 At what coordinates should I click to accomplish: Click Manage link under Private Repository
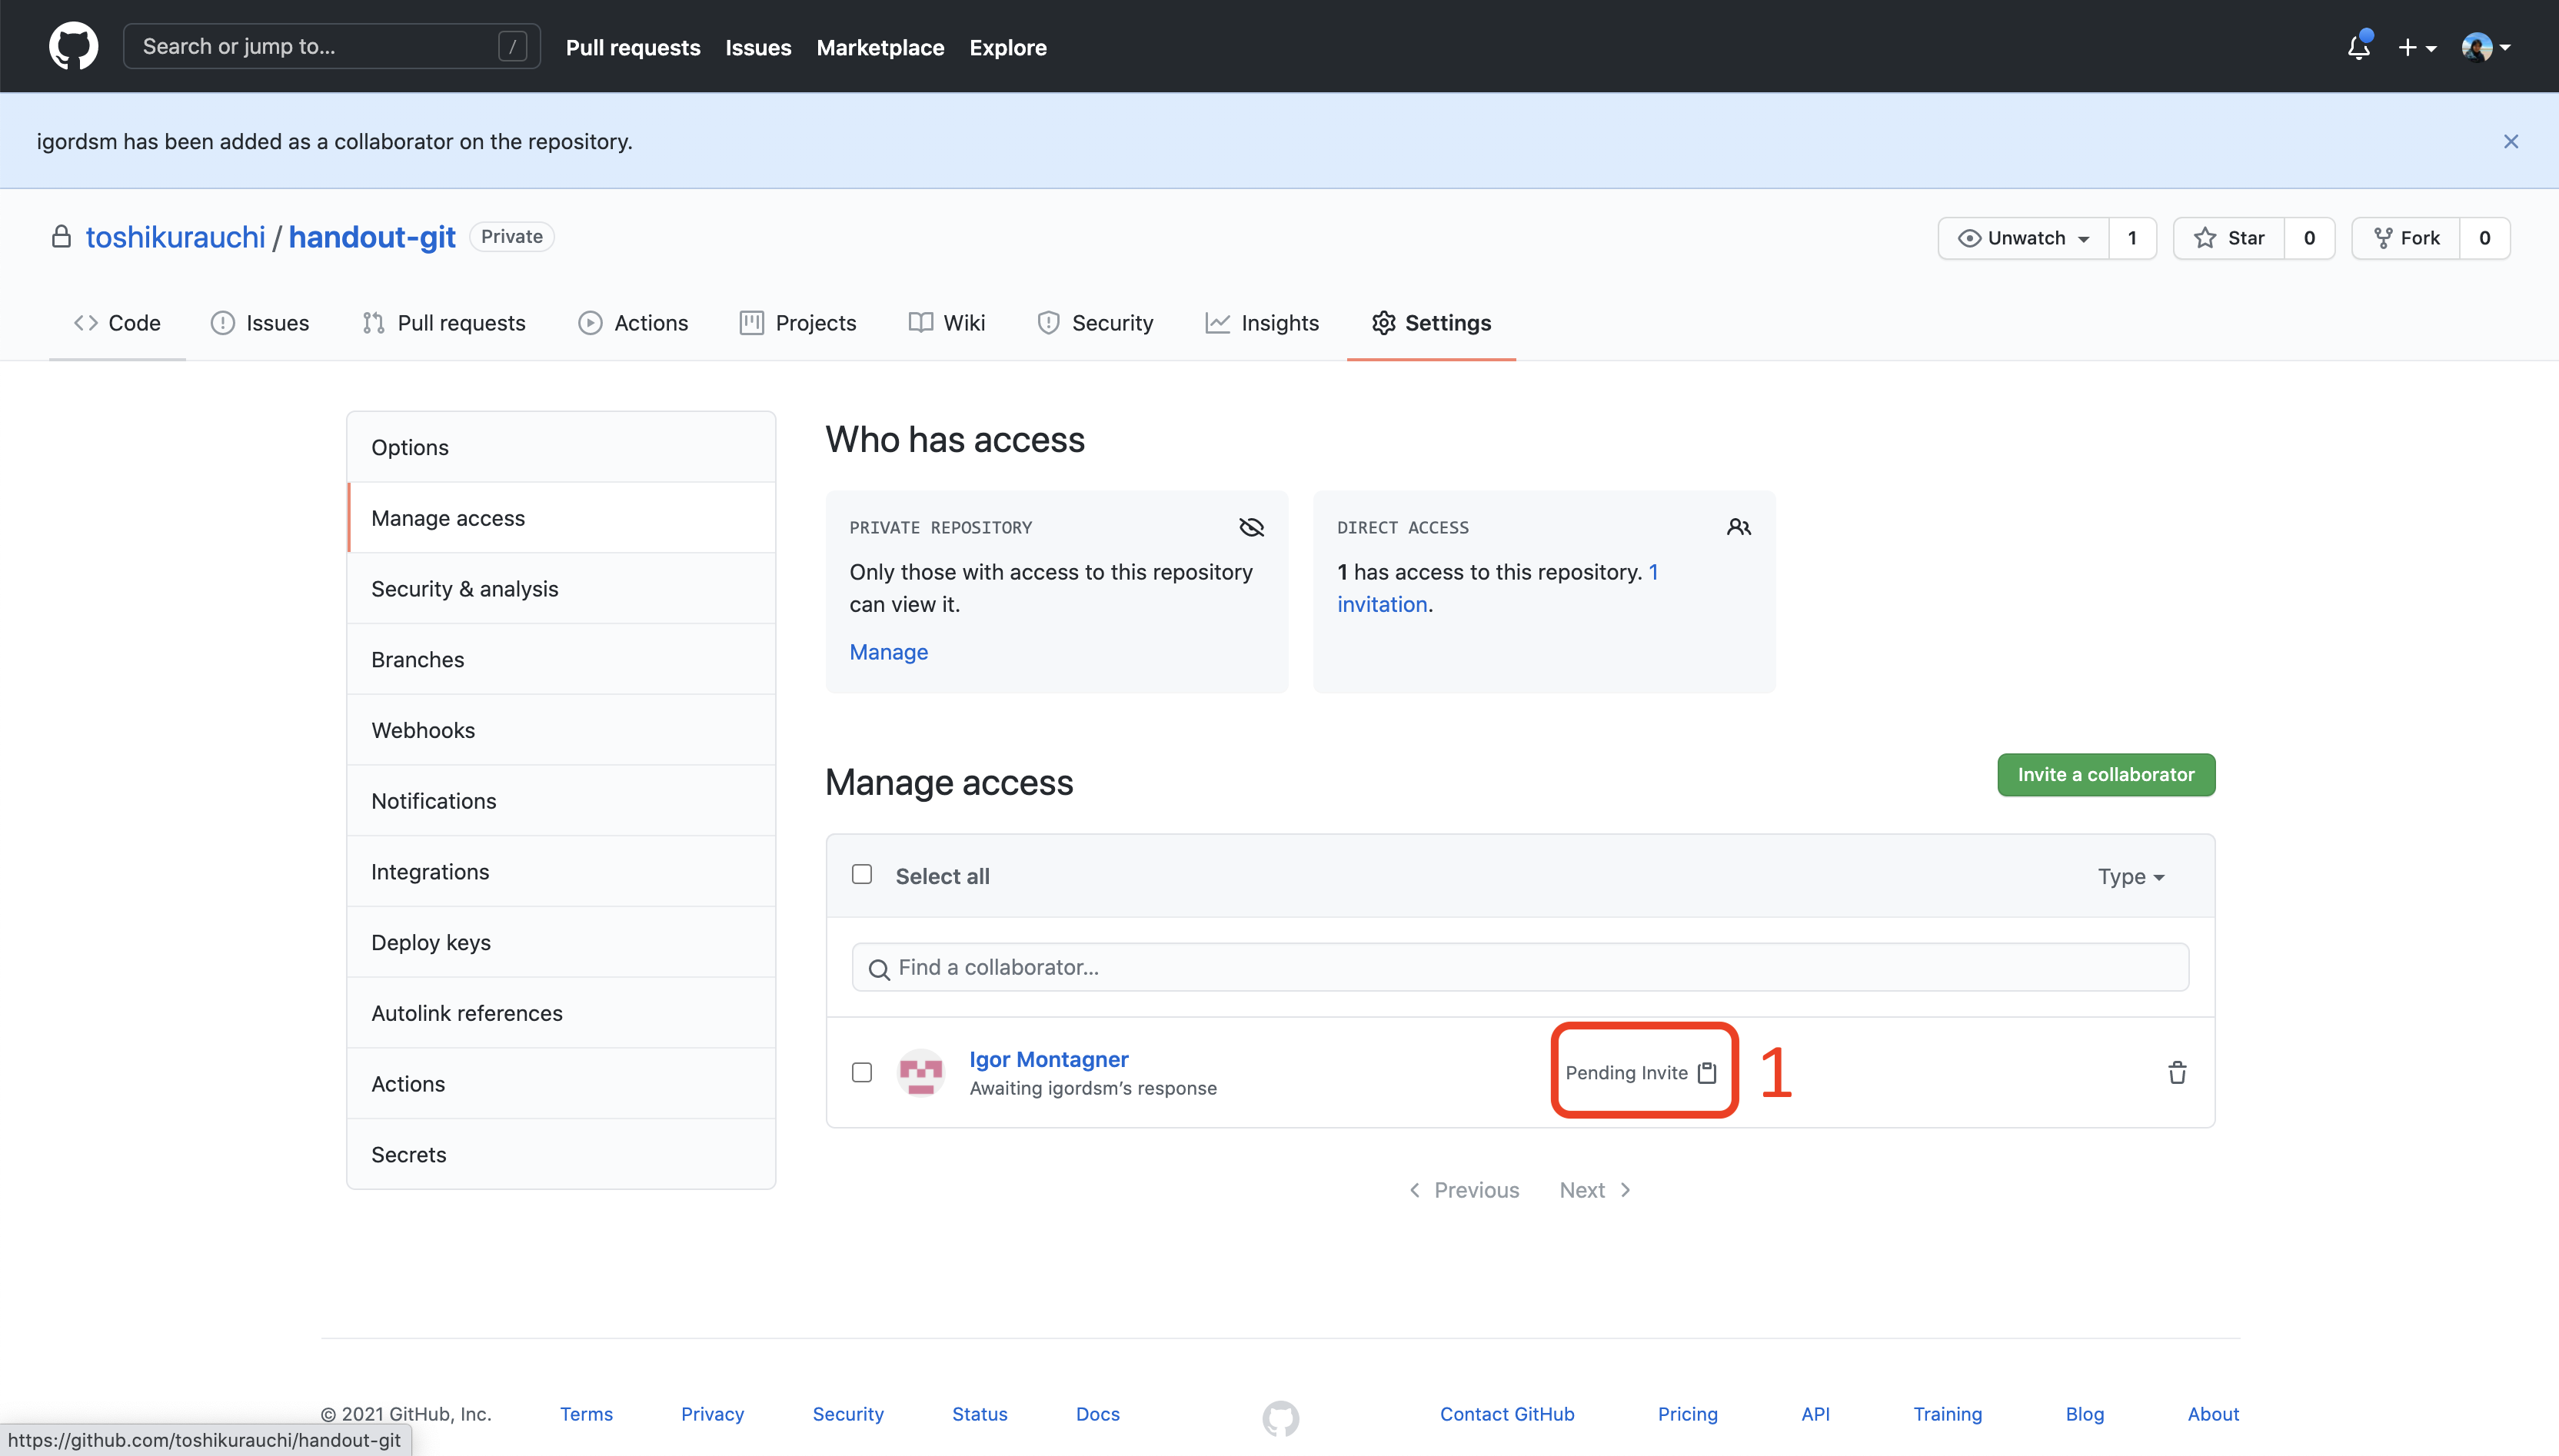pos(889,652)
